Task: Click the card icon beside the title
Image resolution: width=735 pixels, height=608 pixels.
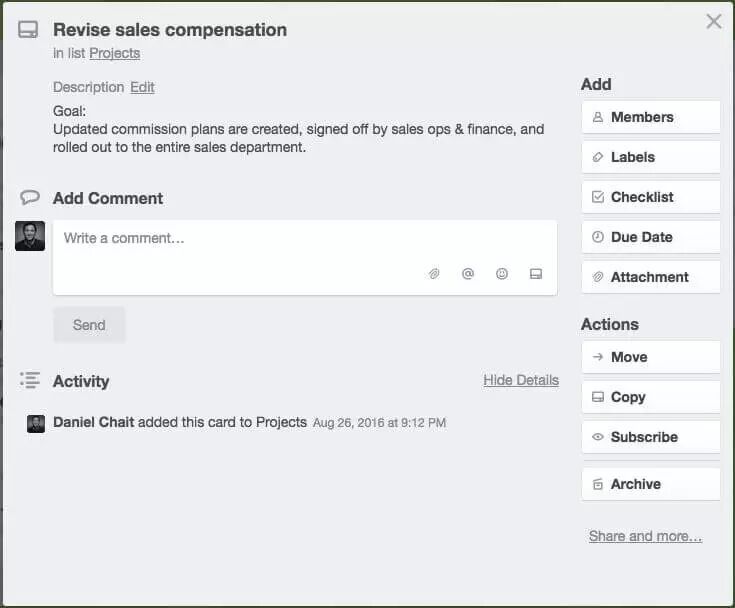Action: (x=28, y=30)
